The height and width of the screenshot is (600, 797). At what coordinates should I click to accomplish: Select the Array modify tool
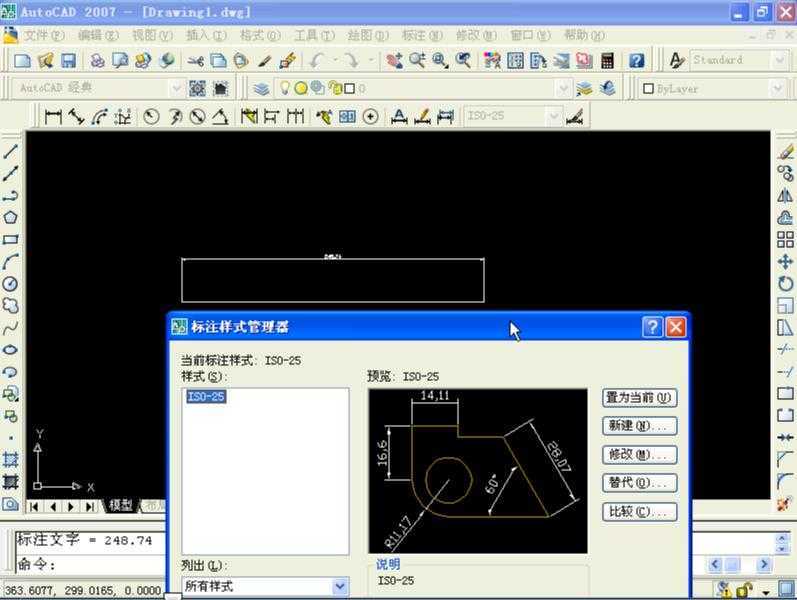(x=785, y=239)
